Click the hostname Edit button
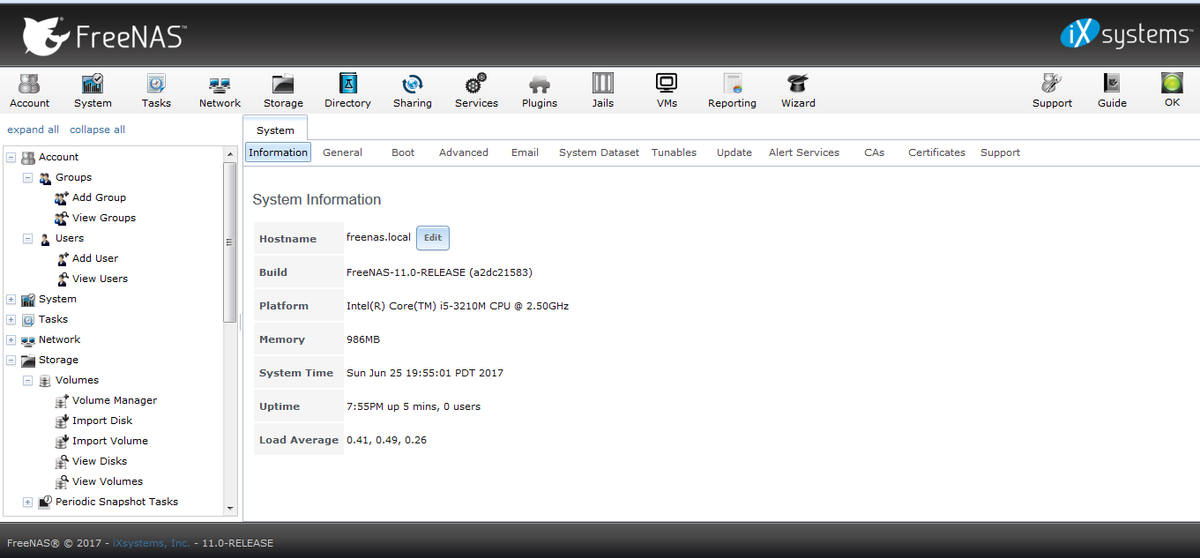1200x558 pixels. point(432,238)
